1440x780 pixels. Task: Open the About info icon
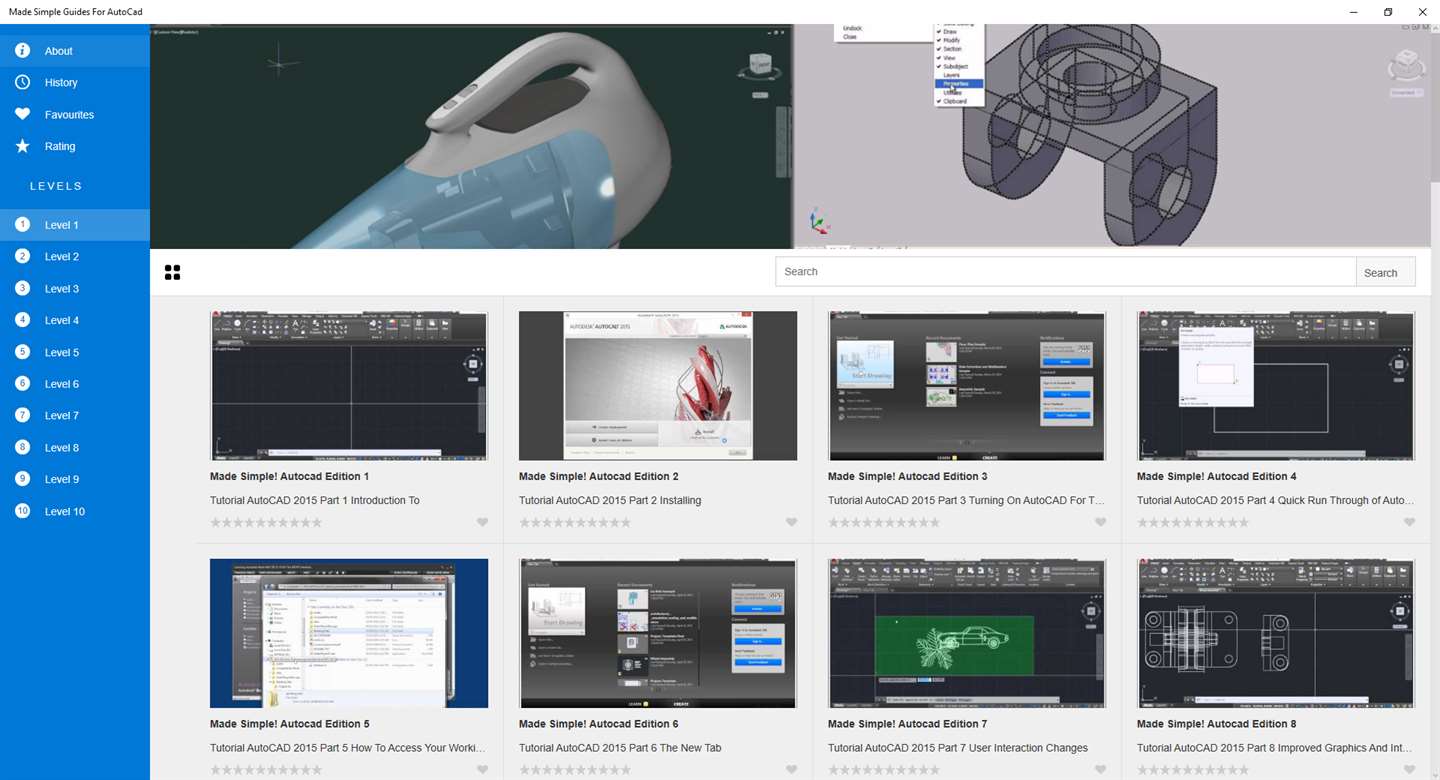click(22, 50)
